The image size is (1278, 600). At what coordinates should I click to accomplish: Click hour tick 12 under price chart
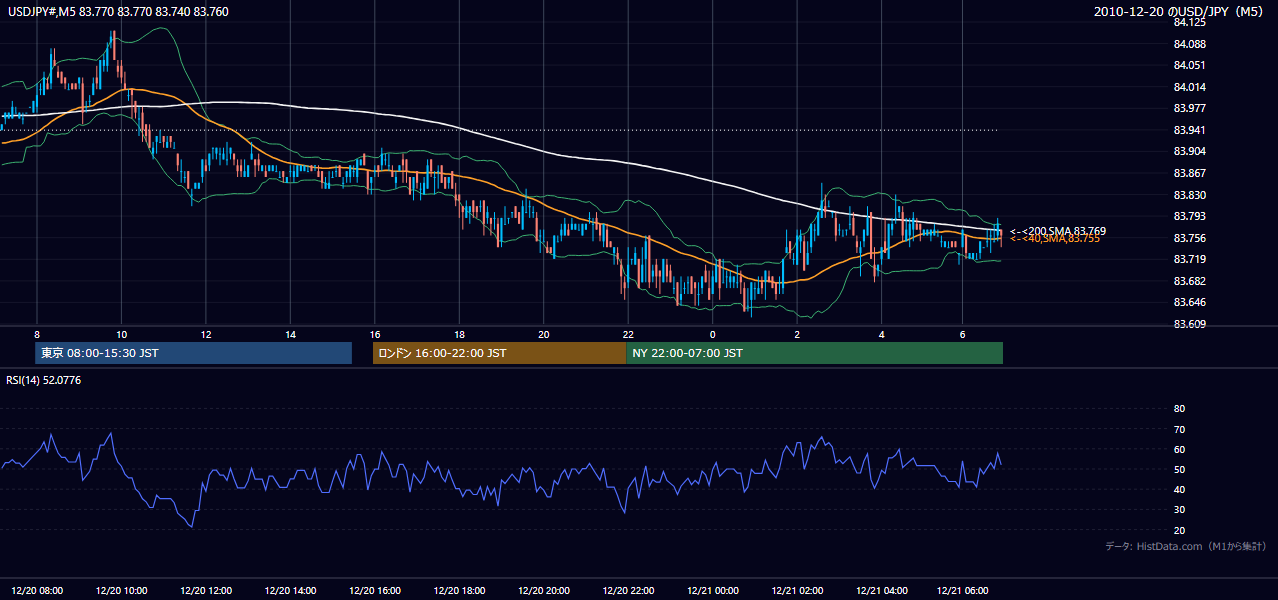point(206,334)
